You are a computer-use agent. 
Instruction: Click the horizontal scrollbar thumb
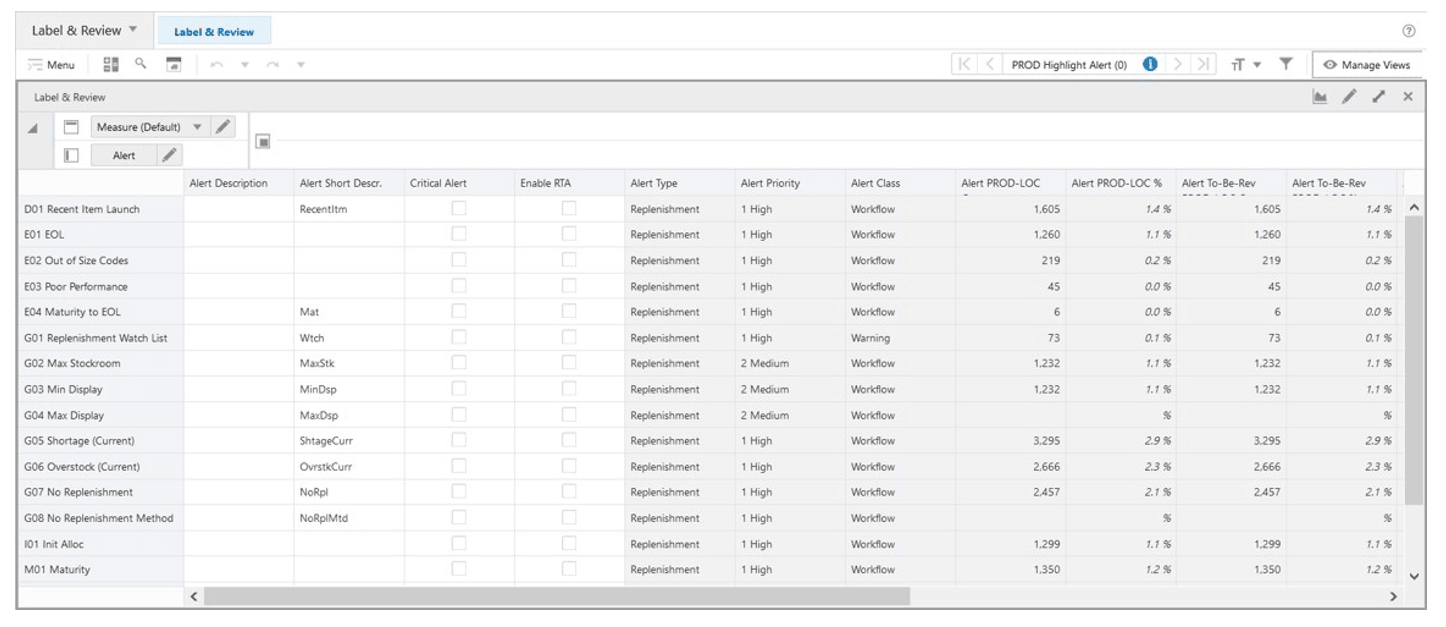(x=557, y=596)
